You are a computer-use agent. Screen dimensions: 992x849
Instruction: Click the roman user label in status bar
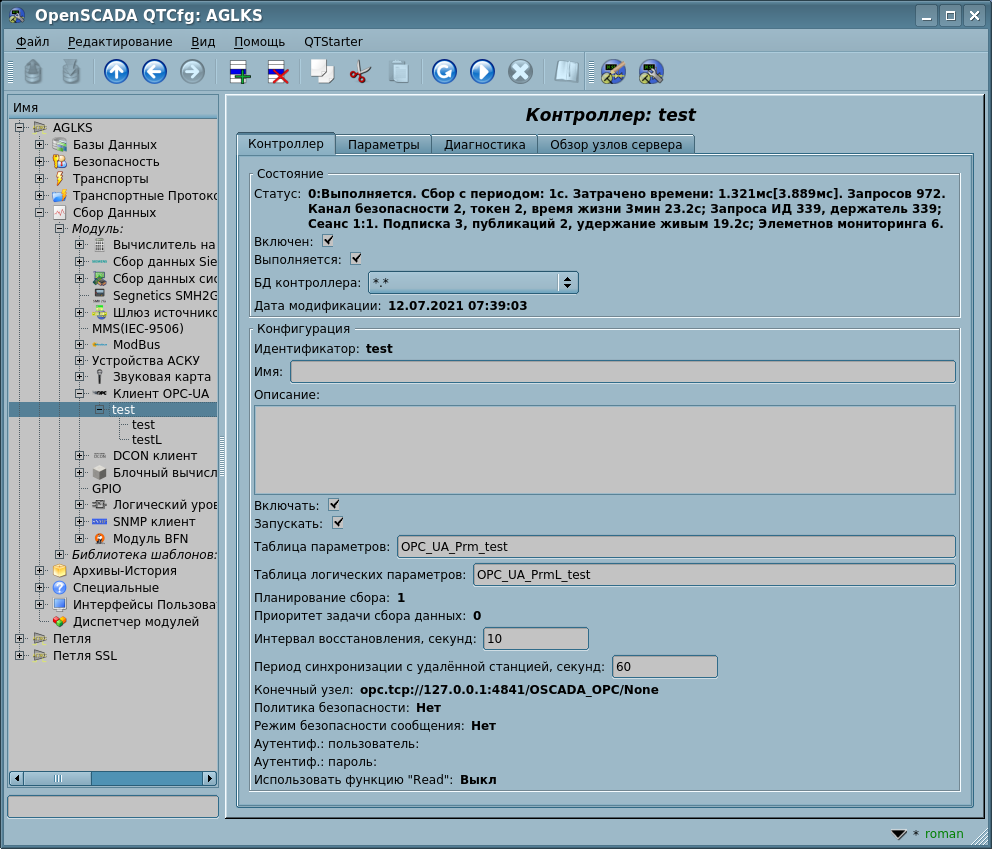[944, 834]
